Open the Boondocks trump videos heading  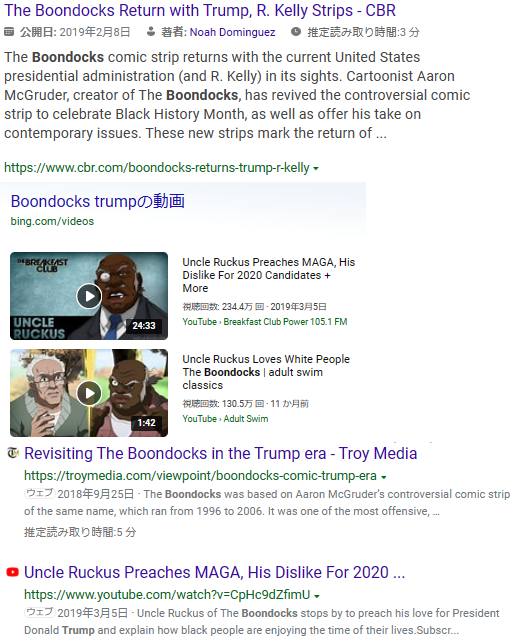coord(97,201)
